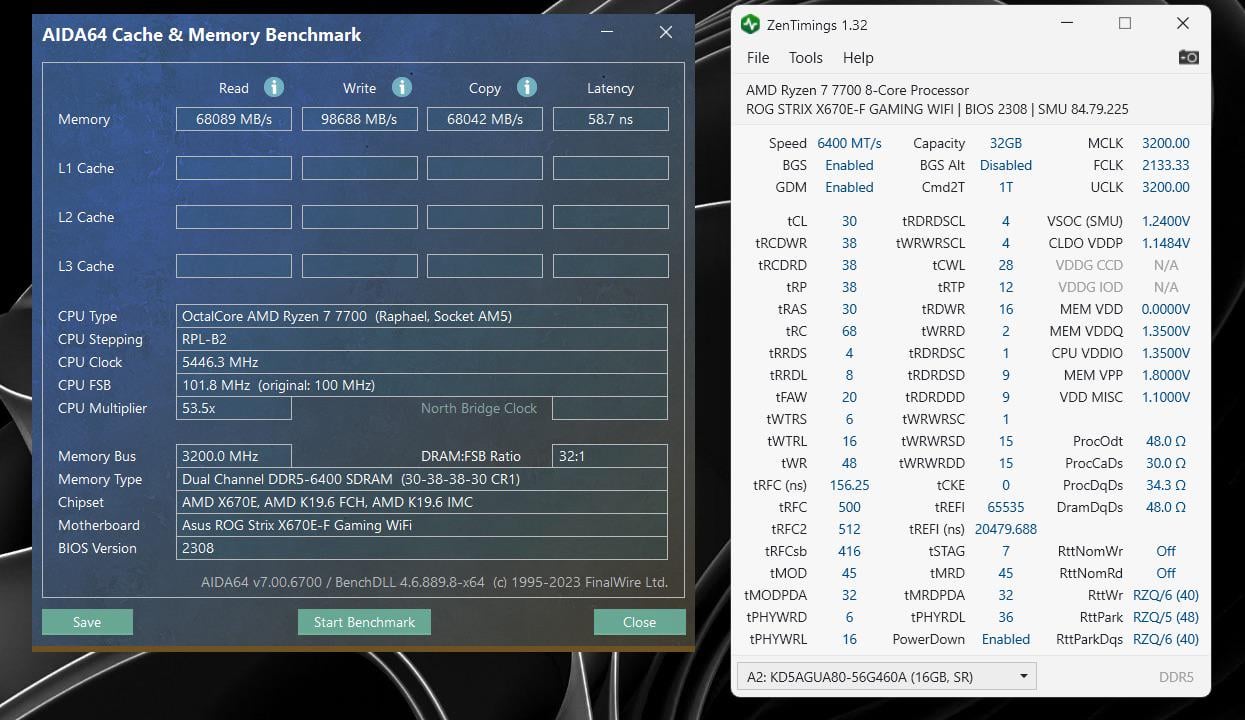
Task: Click the Close button in AIDA64
Action: (639, 622)
